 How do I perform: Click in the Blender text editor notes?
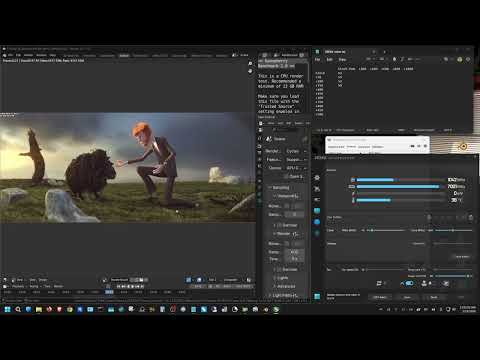tap(281, 87)
